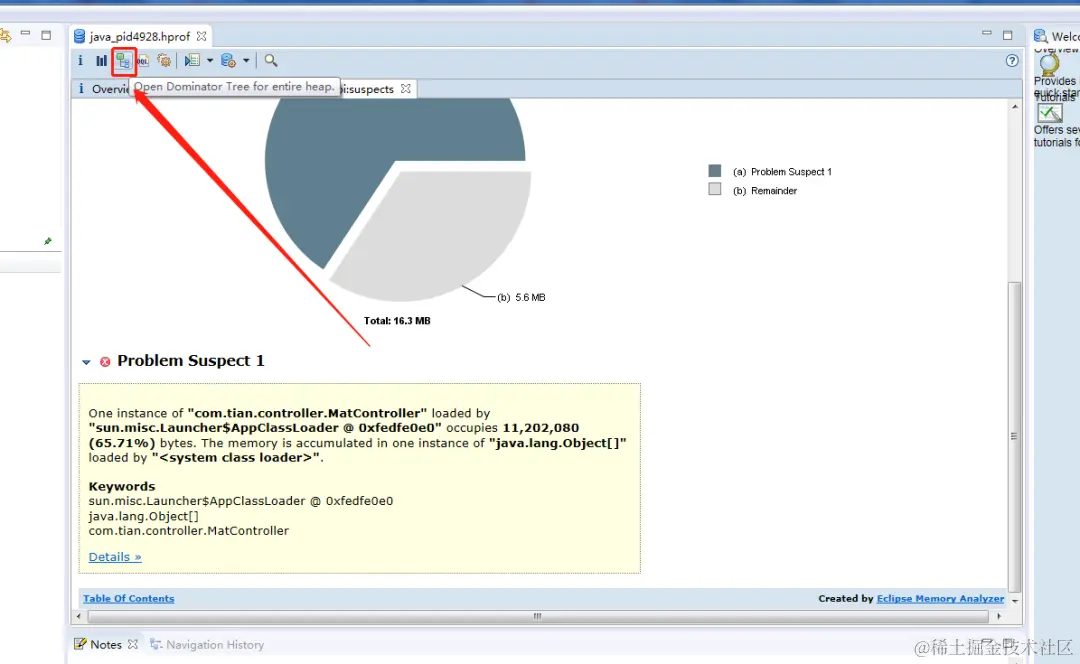
Task: Click the horizontal scroll-right arrow
Action: 999,616
